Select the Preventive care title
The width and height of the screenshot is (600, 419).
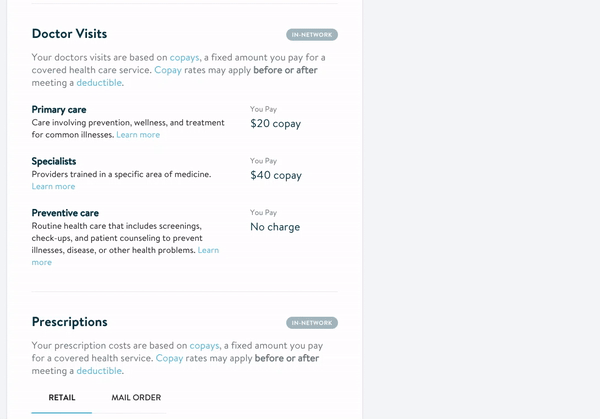coord(65,213)
